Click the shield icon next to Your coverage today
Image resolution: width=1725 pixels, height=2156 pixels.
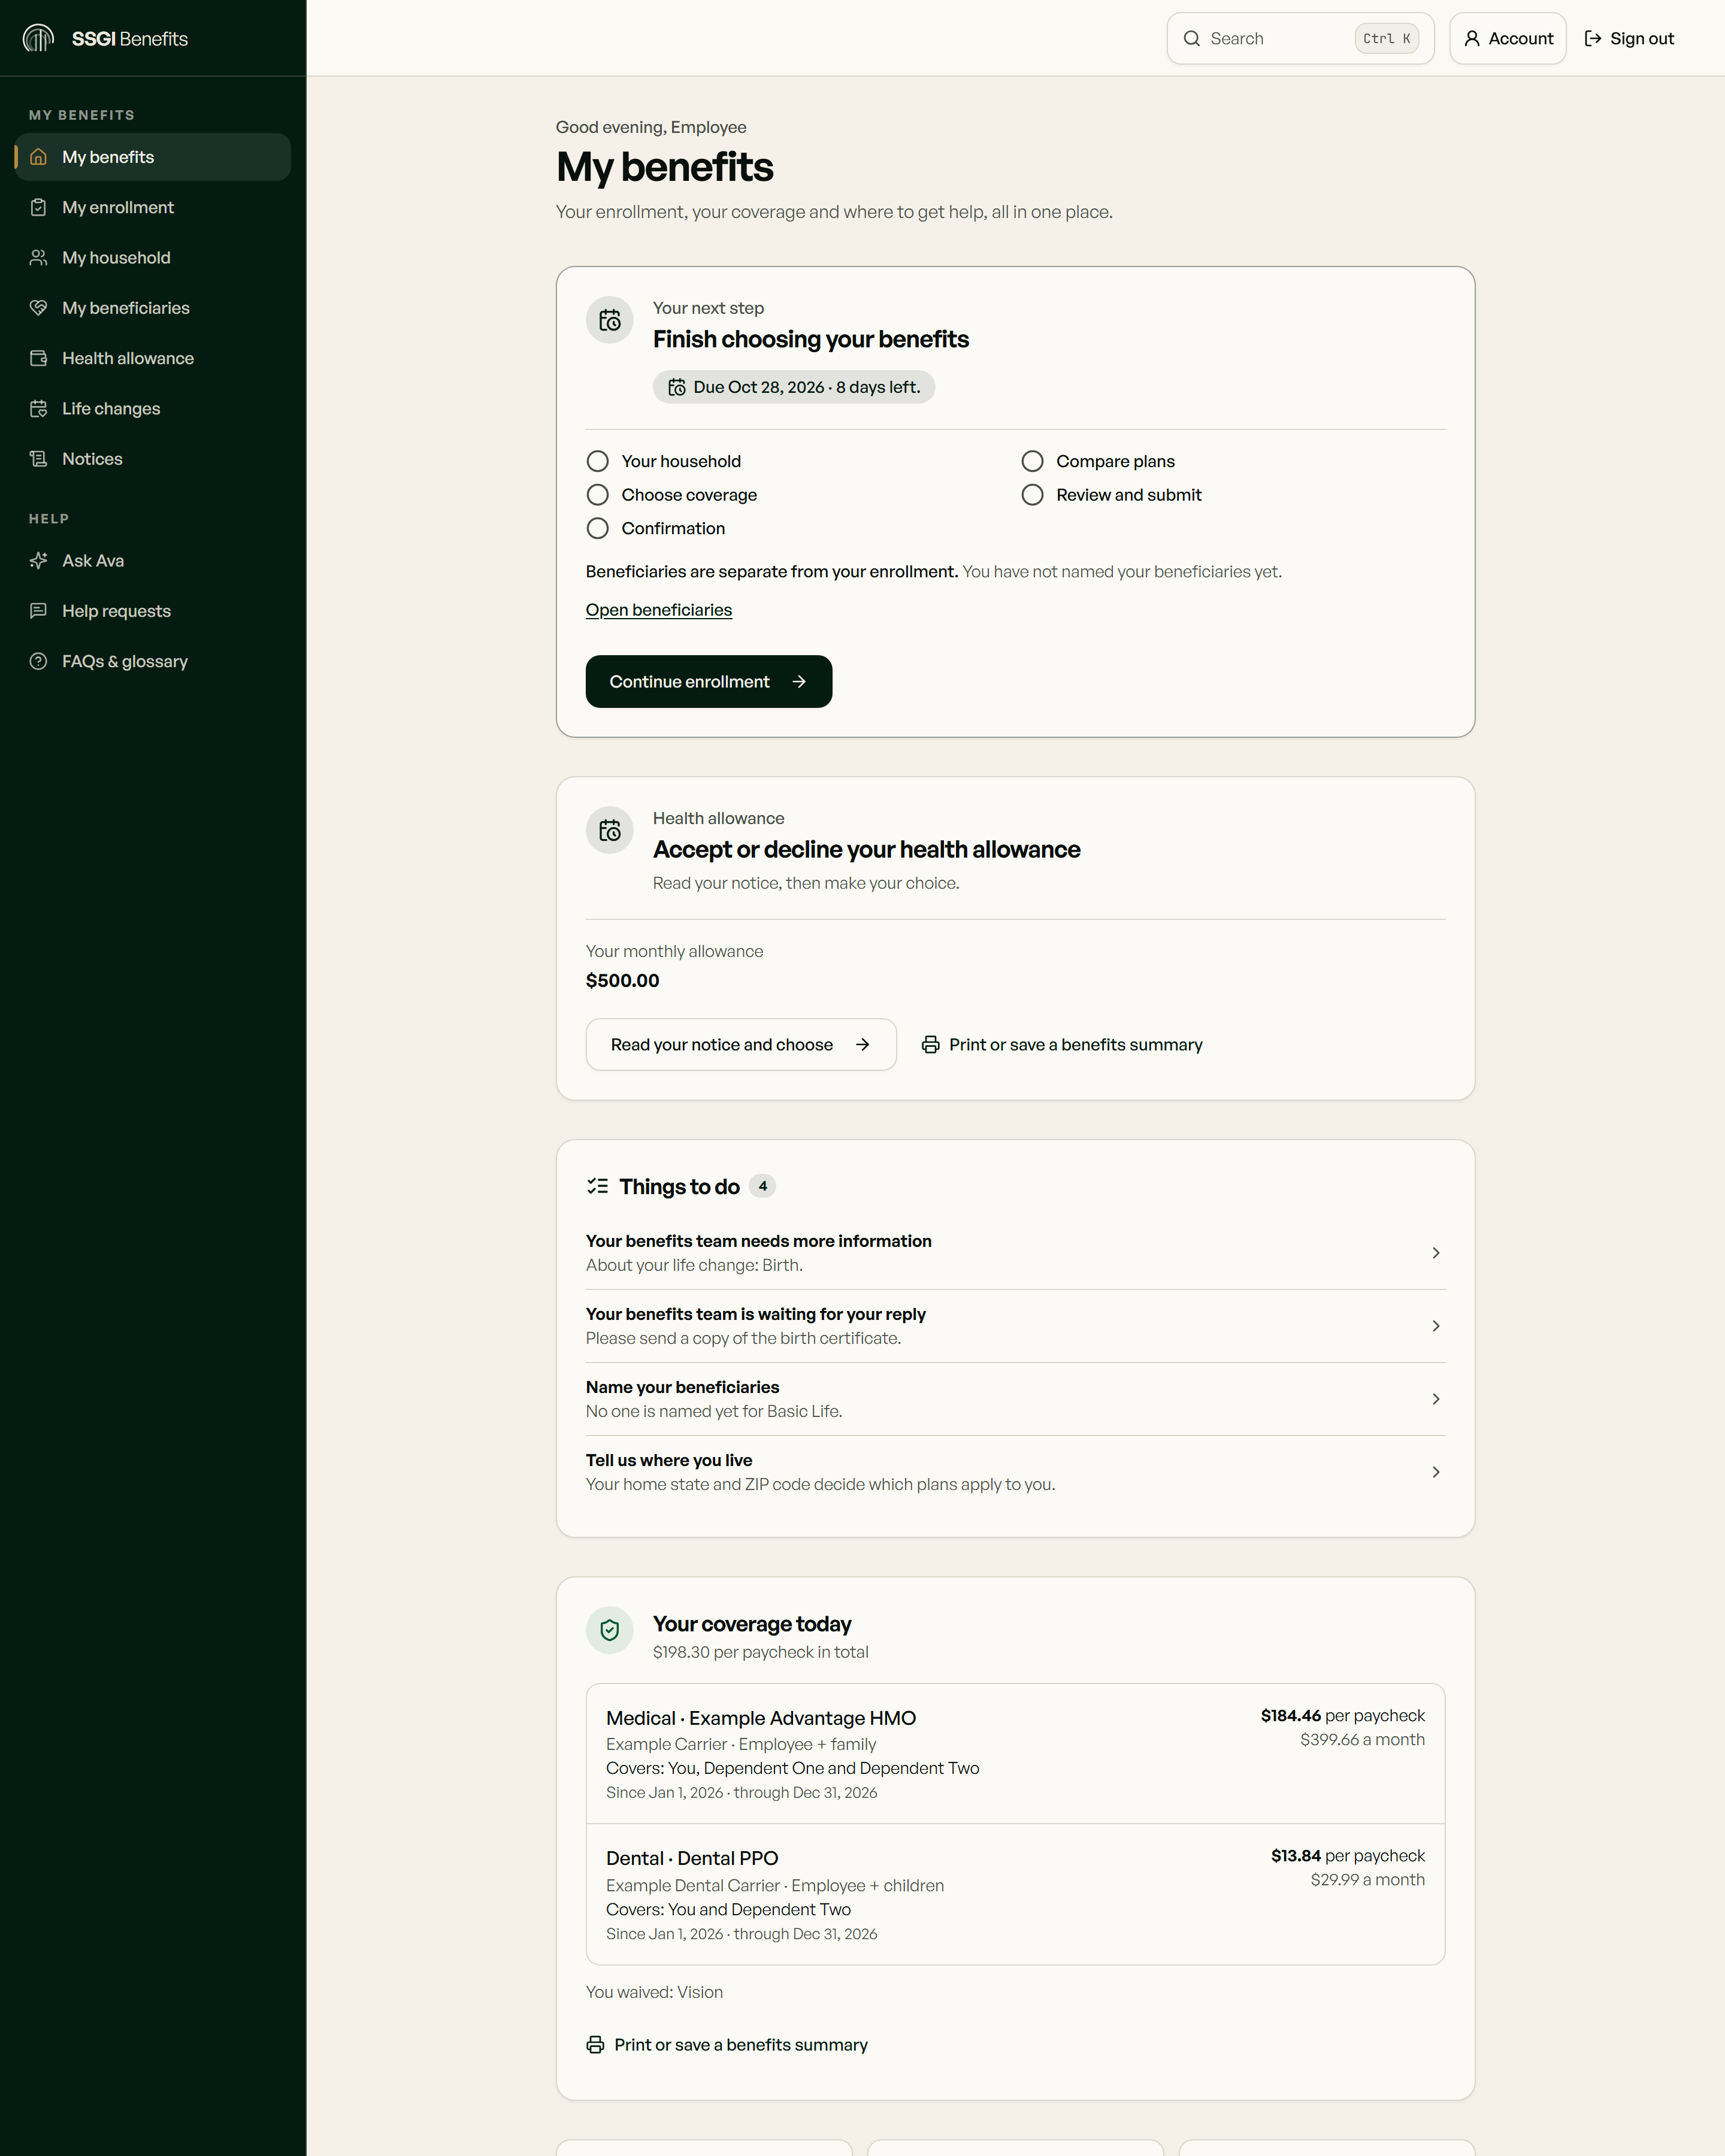point(609,1630)
